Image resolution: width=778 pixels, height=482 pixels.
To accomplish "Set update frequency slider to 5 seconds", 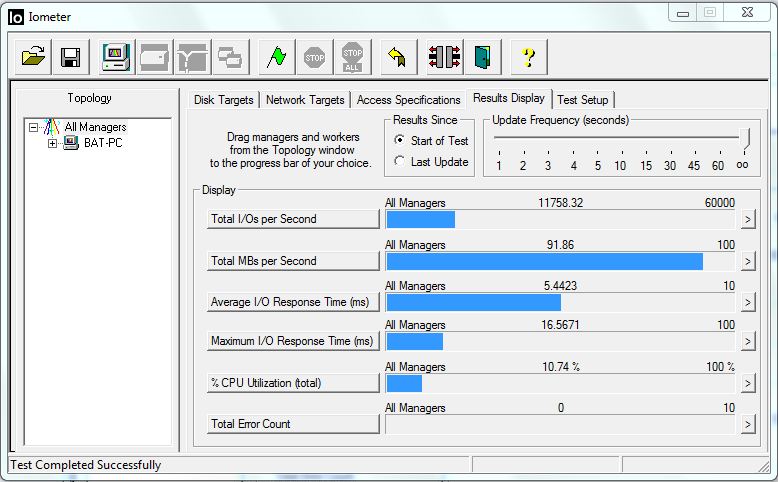I will pos(597,139).
